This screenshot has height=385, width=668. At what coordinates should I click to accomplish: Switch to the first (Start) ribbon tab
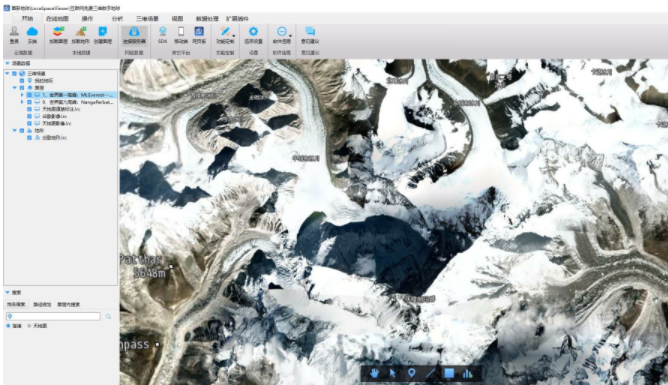[x=27, y=19]
